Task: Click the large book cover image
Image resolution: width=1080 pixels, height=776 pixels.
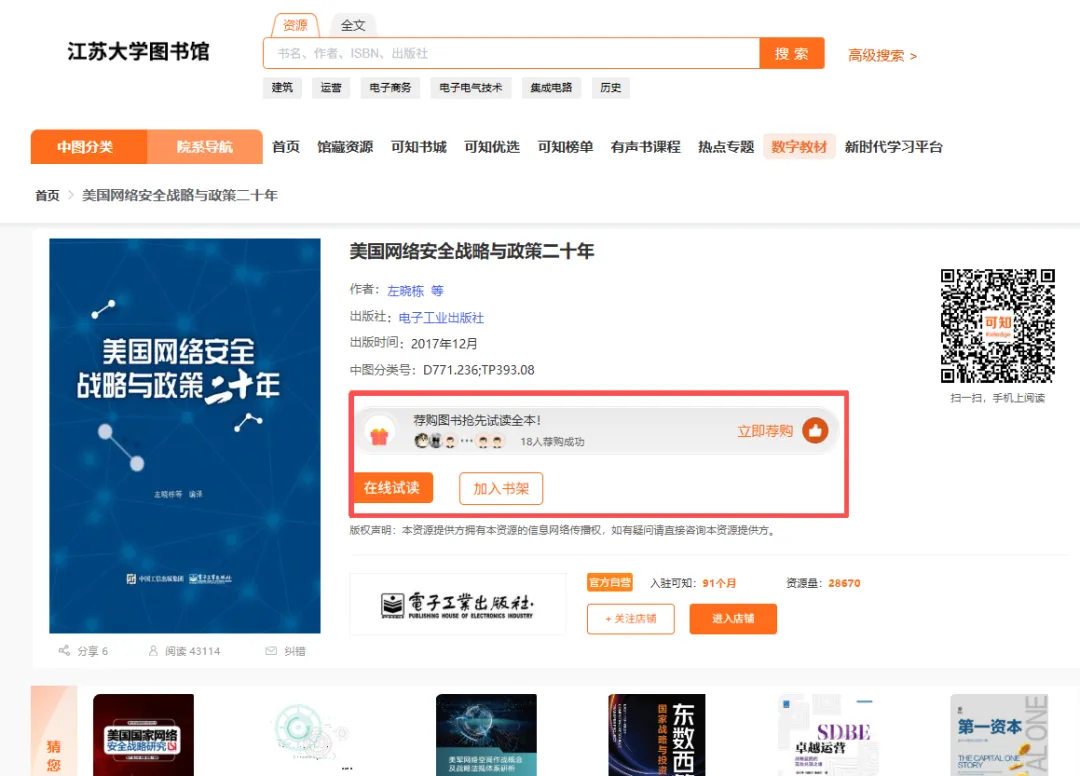Action: click(185, 436)
